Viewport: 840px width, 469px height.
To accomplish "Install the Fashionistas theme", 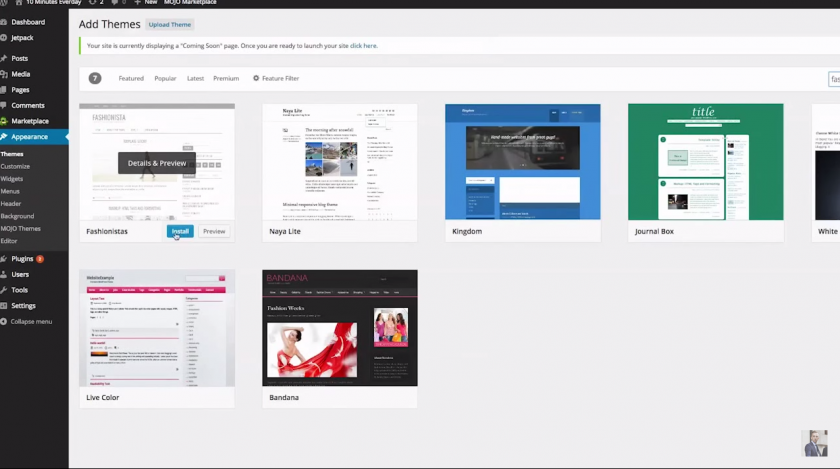I will [x=180, y=232].
